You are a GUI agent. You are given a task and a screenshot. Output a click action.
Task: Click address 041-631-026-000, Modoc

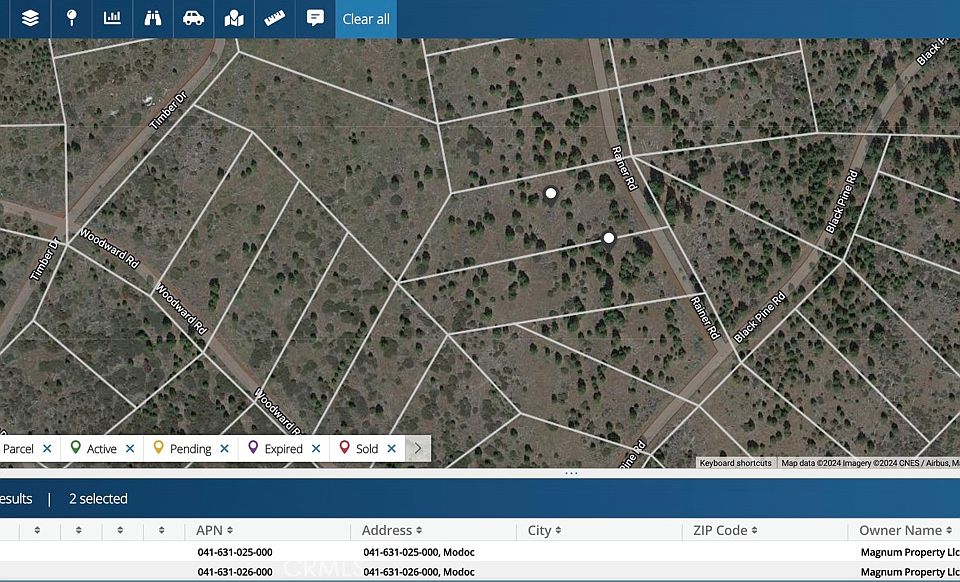(x=419, y=572)
